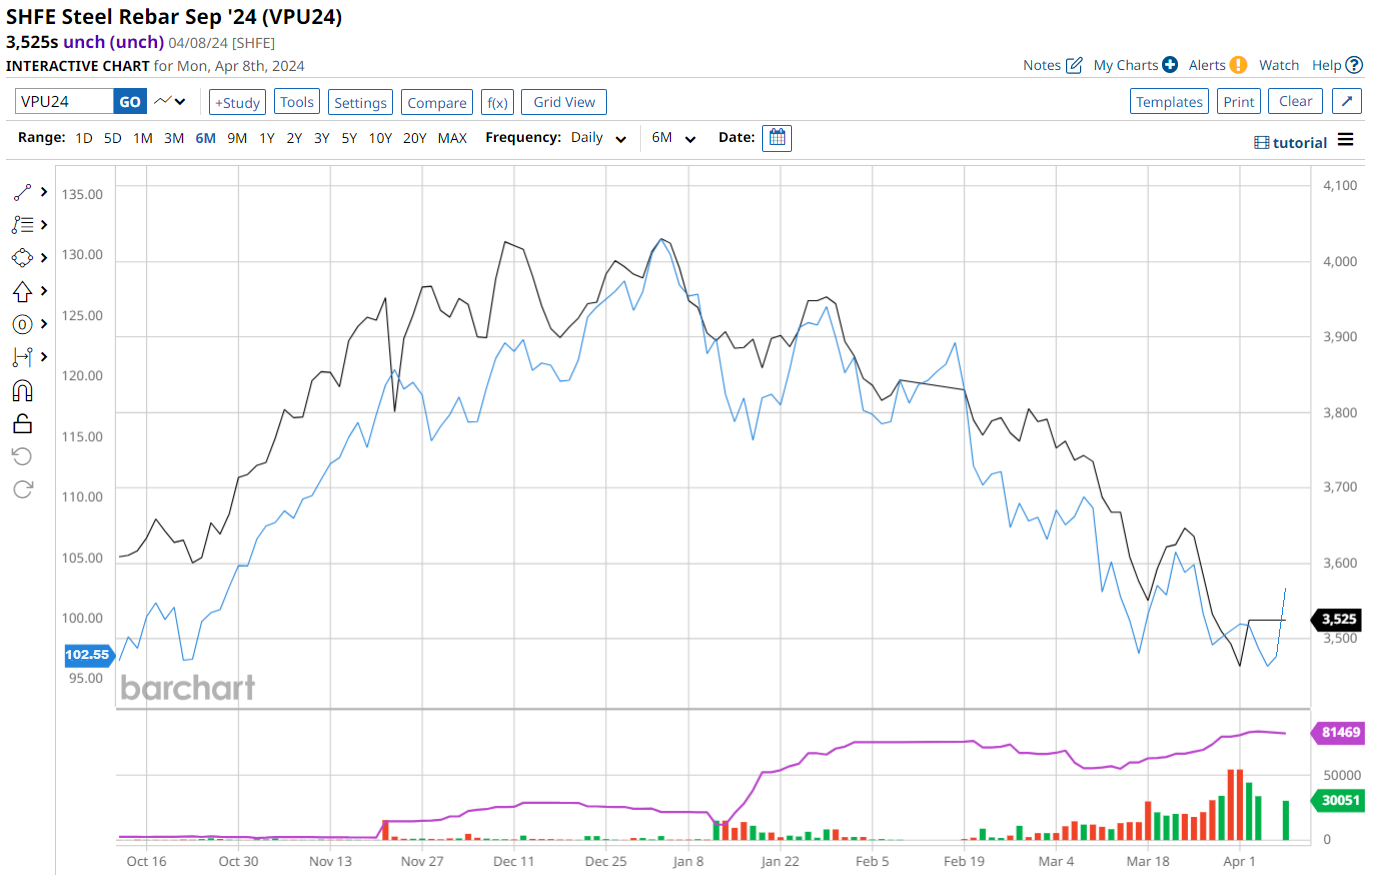
Task: Open the tutorial video link
Action: pos(1290,143)
